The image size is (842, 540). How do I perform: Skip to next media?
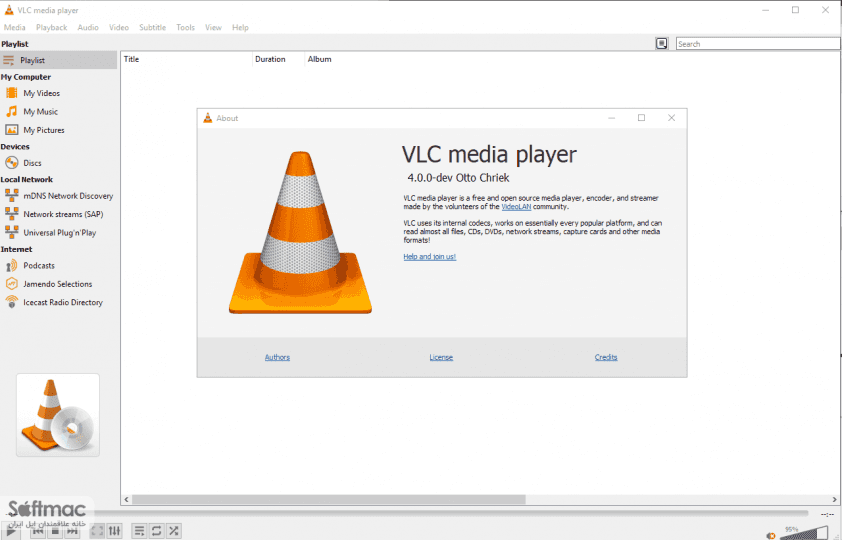tap(72, 531)
